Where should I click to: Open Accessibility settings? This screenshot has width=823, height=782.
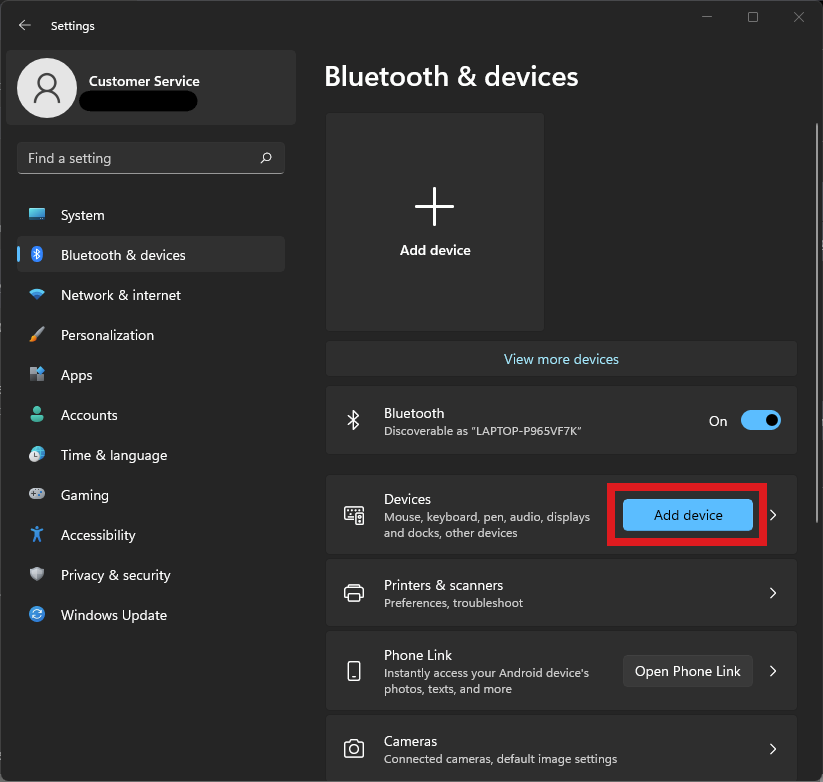[x=151, y=535]
